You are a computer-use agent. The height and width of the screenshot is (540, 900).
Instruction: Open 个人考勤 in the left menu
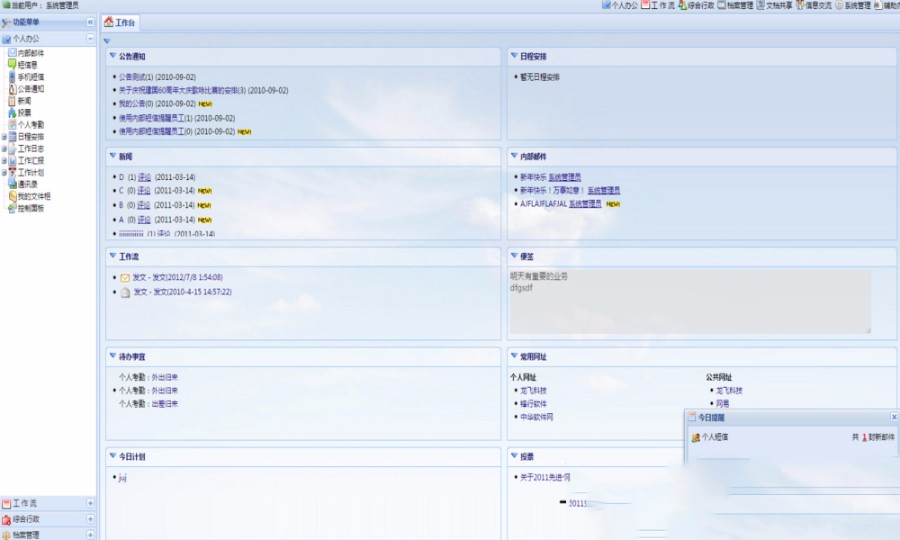30,124
